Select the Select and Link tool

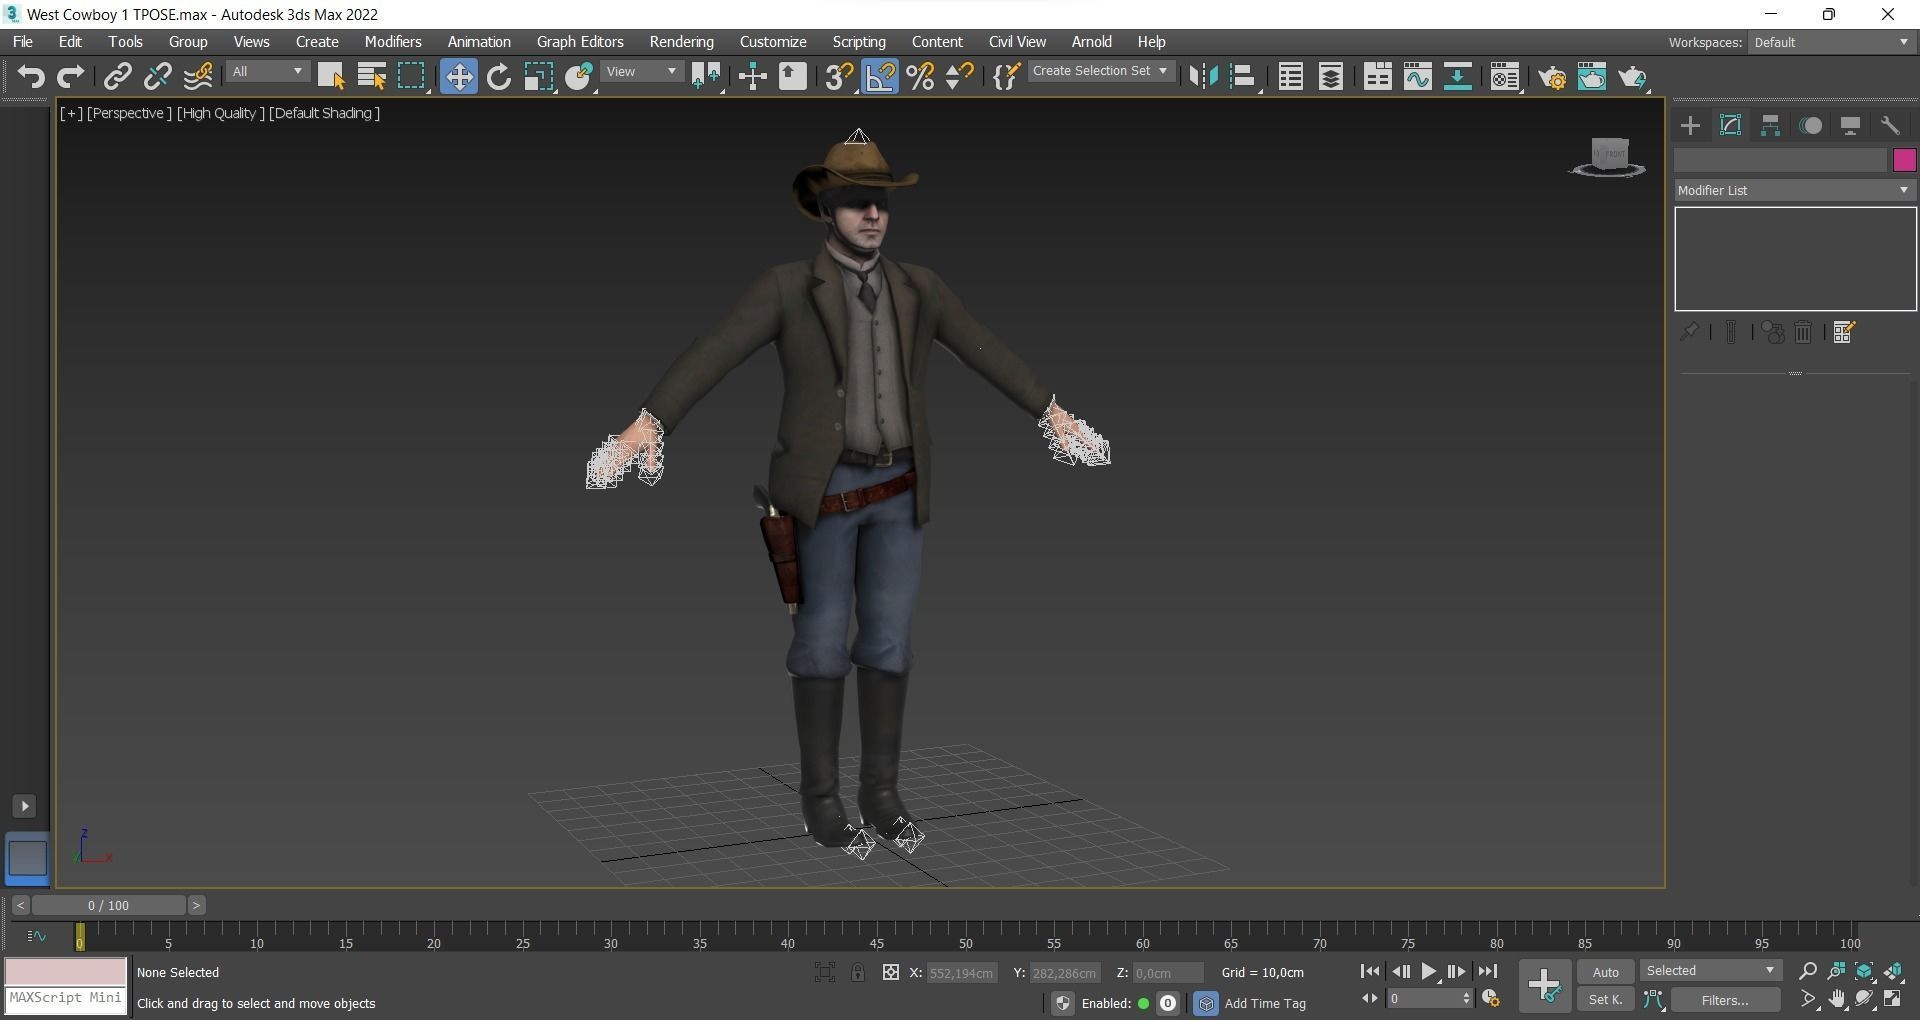(x=118, y=77)
